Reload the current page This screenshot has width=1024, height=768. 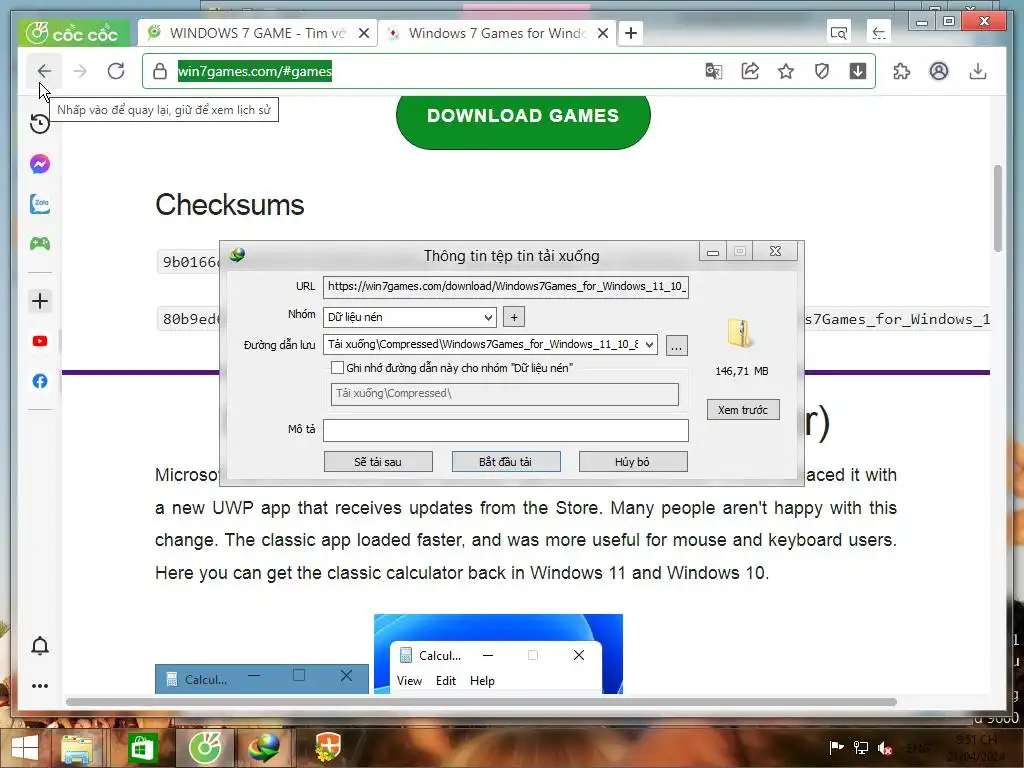click(x=116, y=71)
